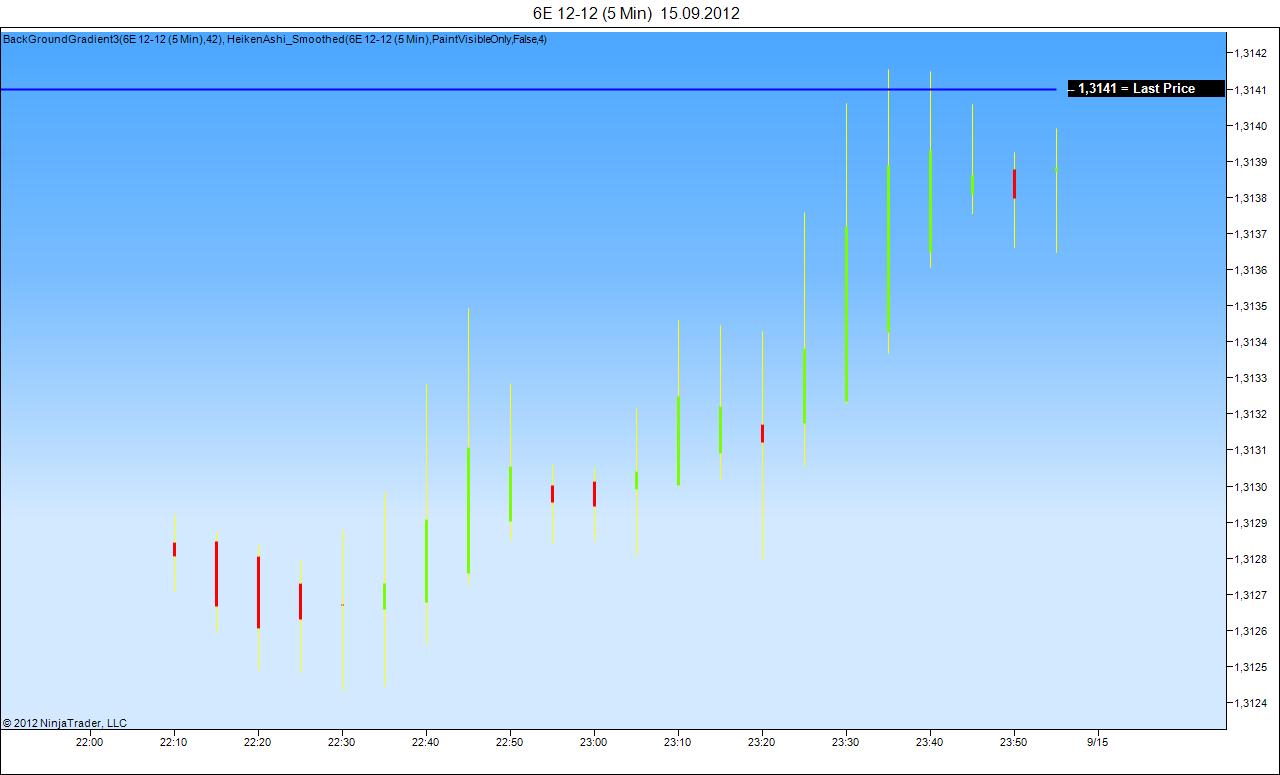Select the green candle at 23:15
This screenshot has width=1280, height=775.
click(x=720, y=430)
